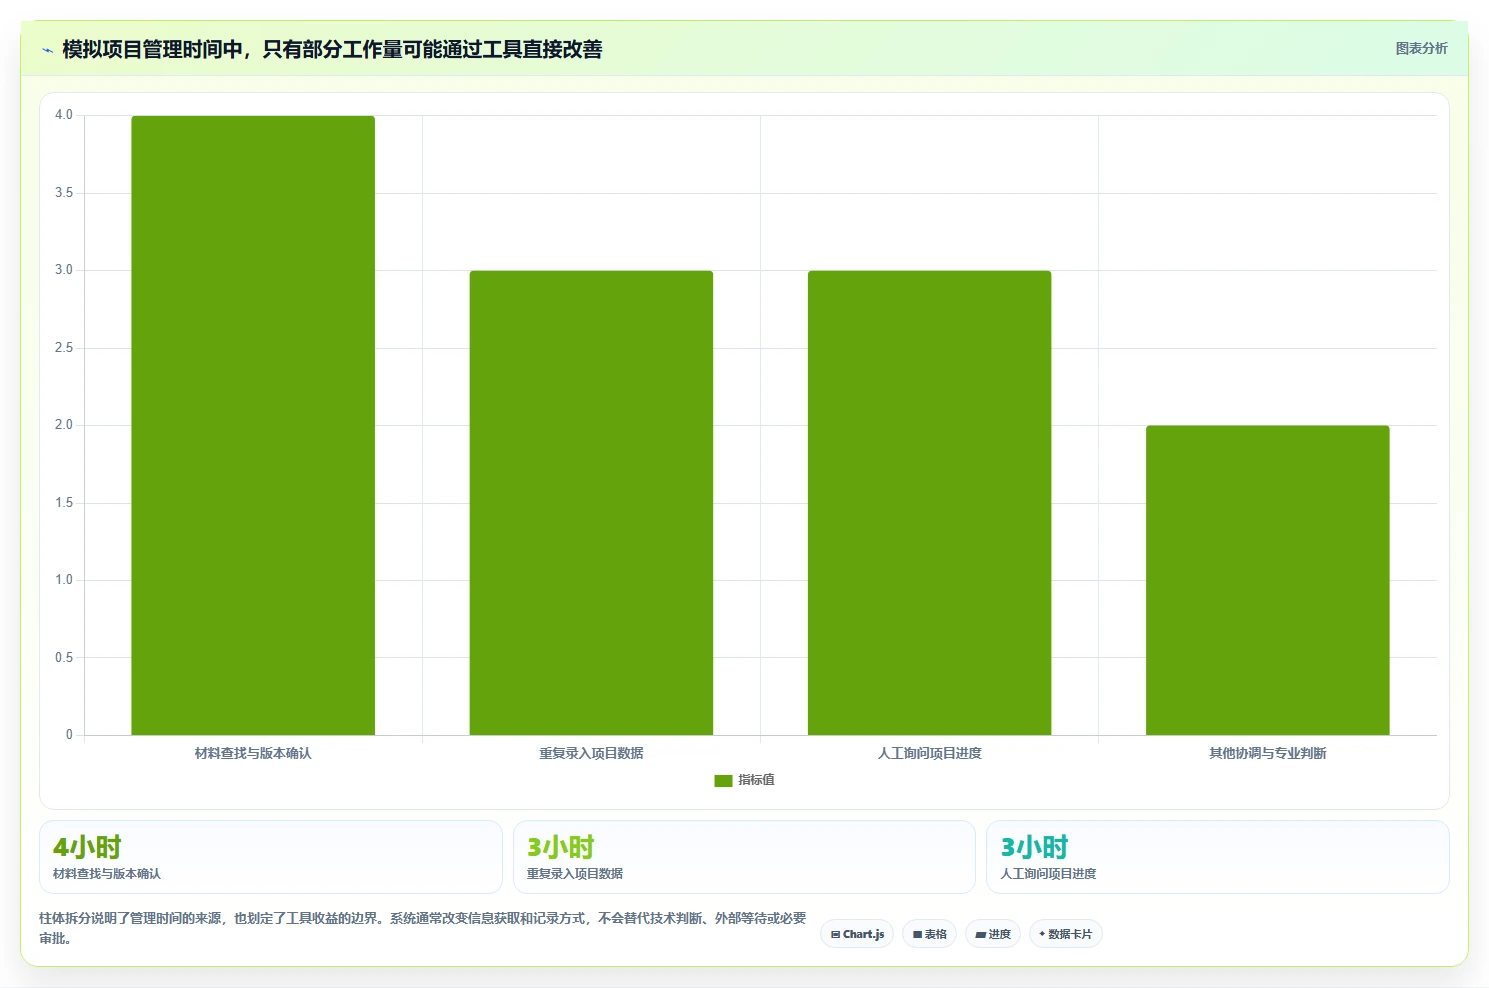Toggle the 指标值 legend color box
Screen dimensions: 1489x988
723,780
